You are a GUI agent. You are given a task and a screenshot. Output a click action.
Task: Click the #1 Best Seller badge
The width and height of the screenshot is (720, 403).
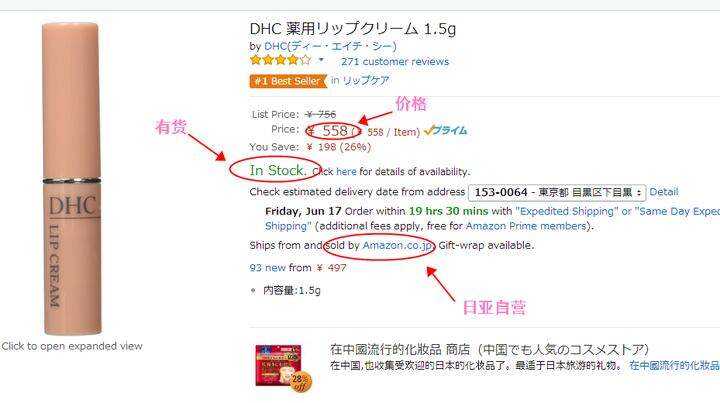tap(288, 81)
